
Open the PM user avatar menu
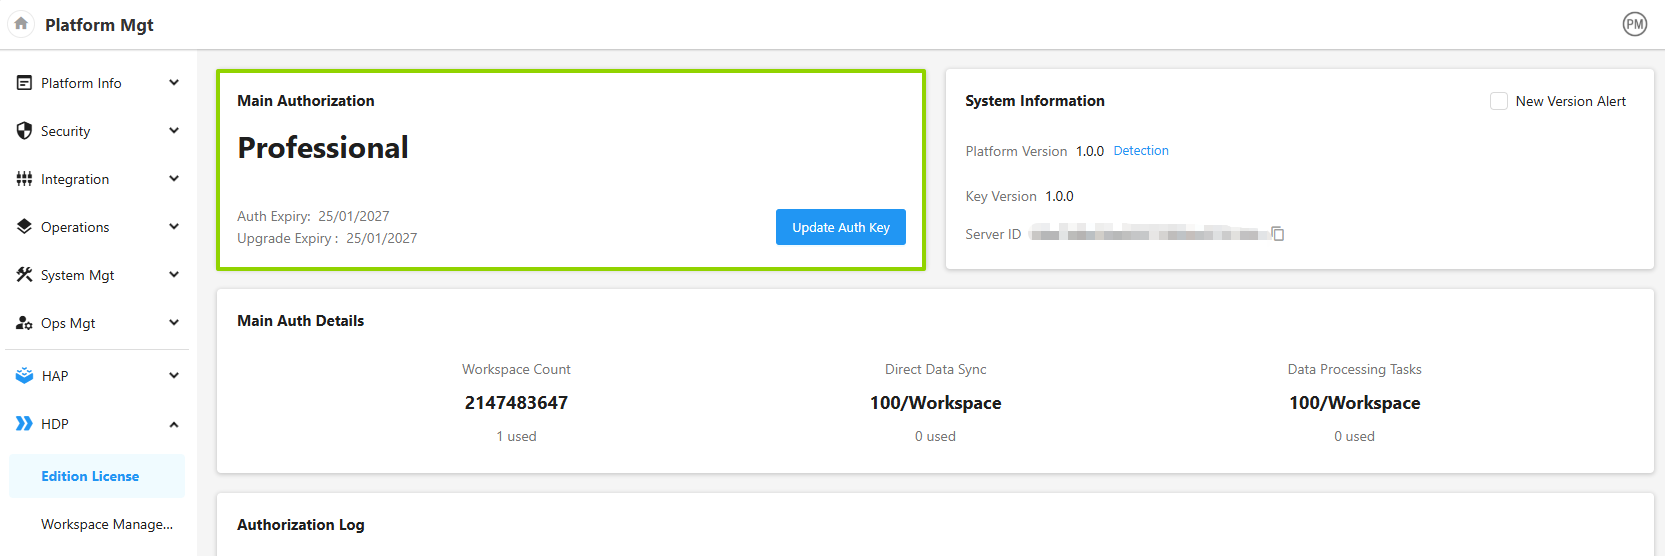[1634, 24]
